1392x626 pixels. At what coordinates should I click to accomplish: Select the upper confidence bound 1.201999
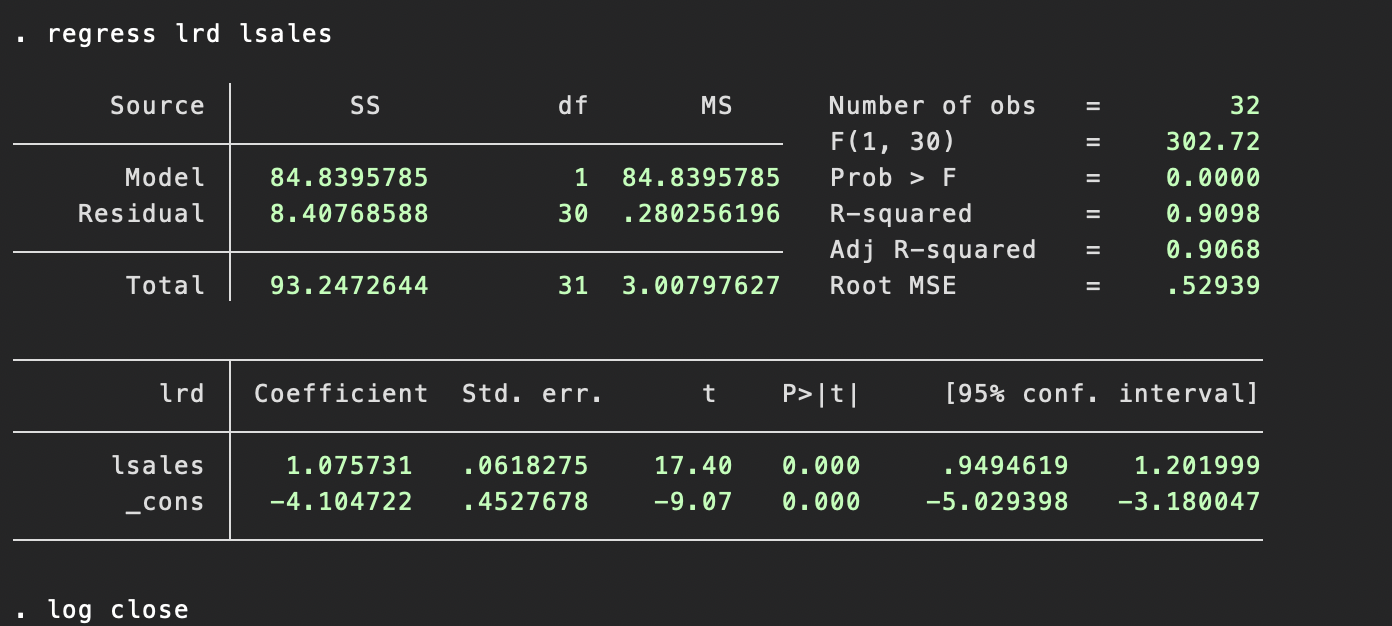1204,465
